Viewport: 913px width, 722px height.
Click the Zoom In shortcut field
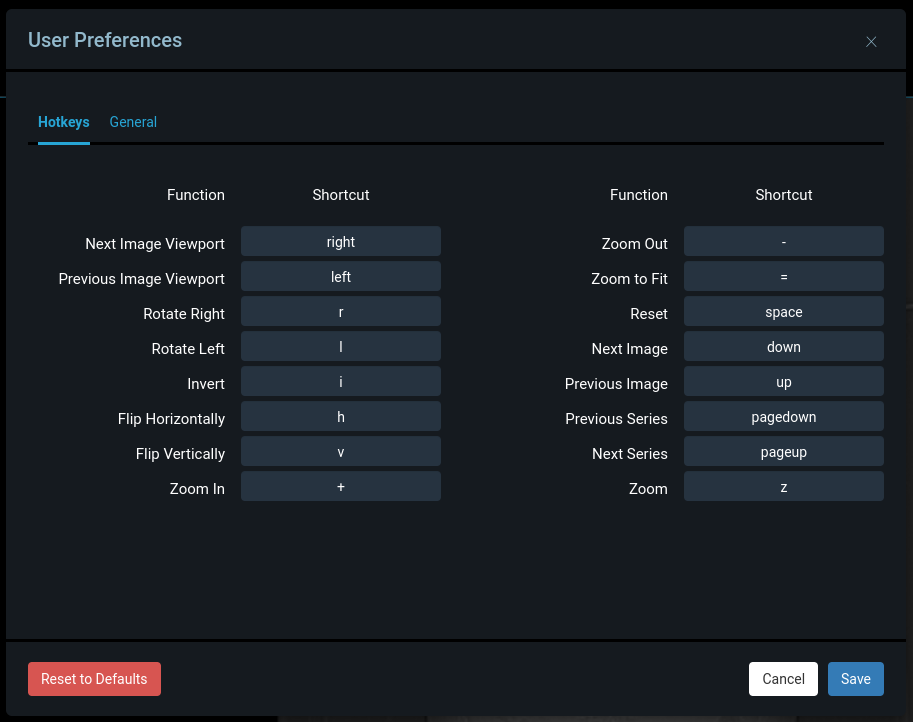(x=340, y=486)
